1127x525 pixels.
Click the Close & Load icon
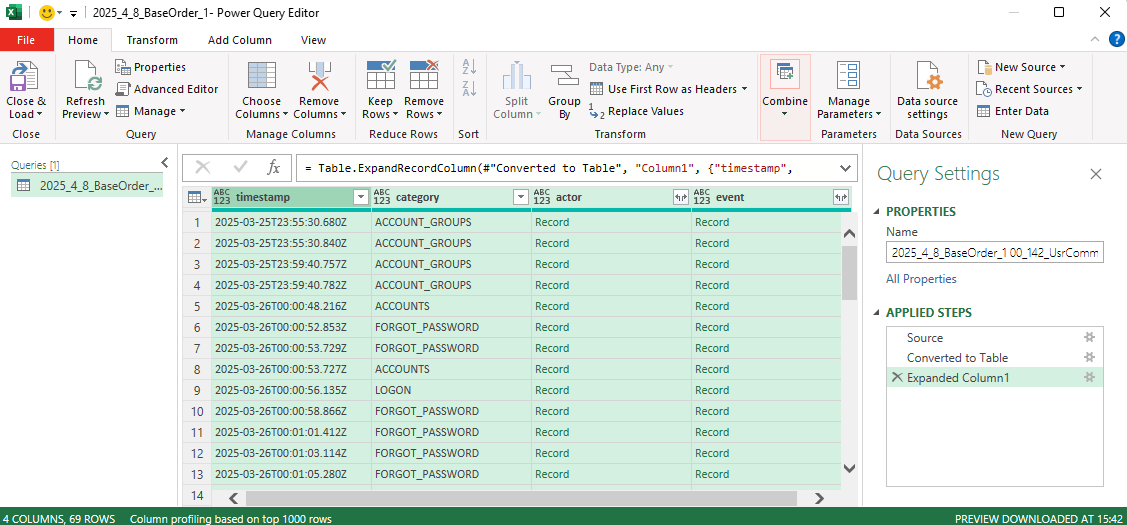coord(24,76)
